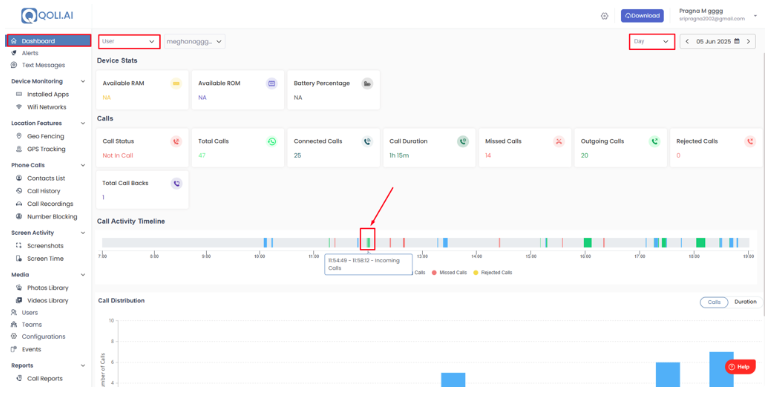Open Call Recordings
The width and height of the screenshot is (765, 403).
click(49, 203)
